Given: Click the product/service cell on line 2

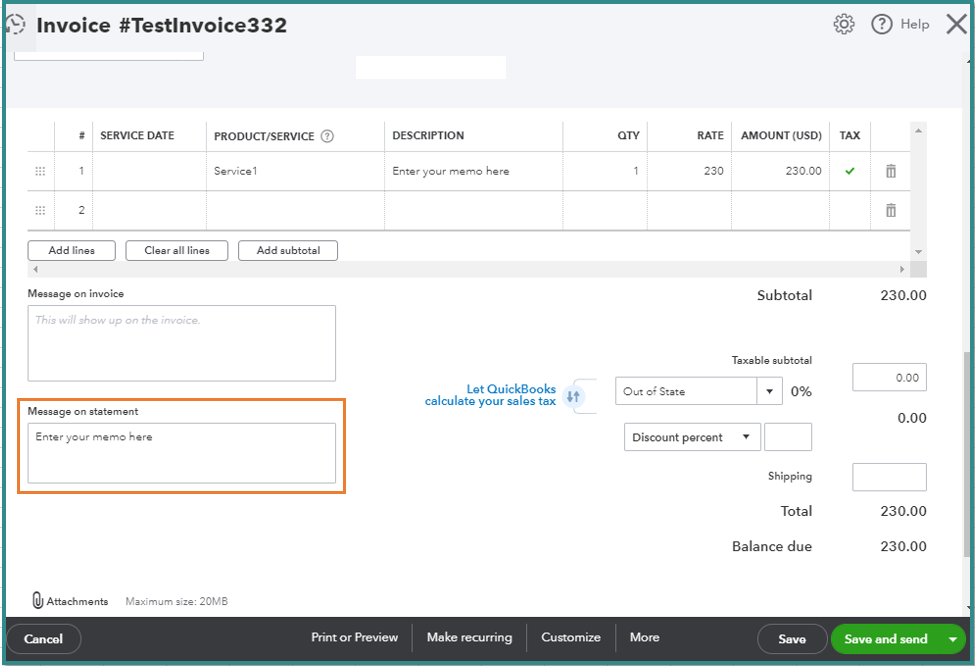Looking at the screenshot, I should click(295, 210).
